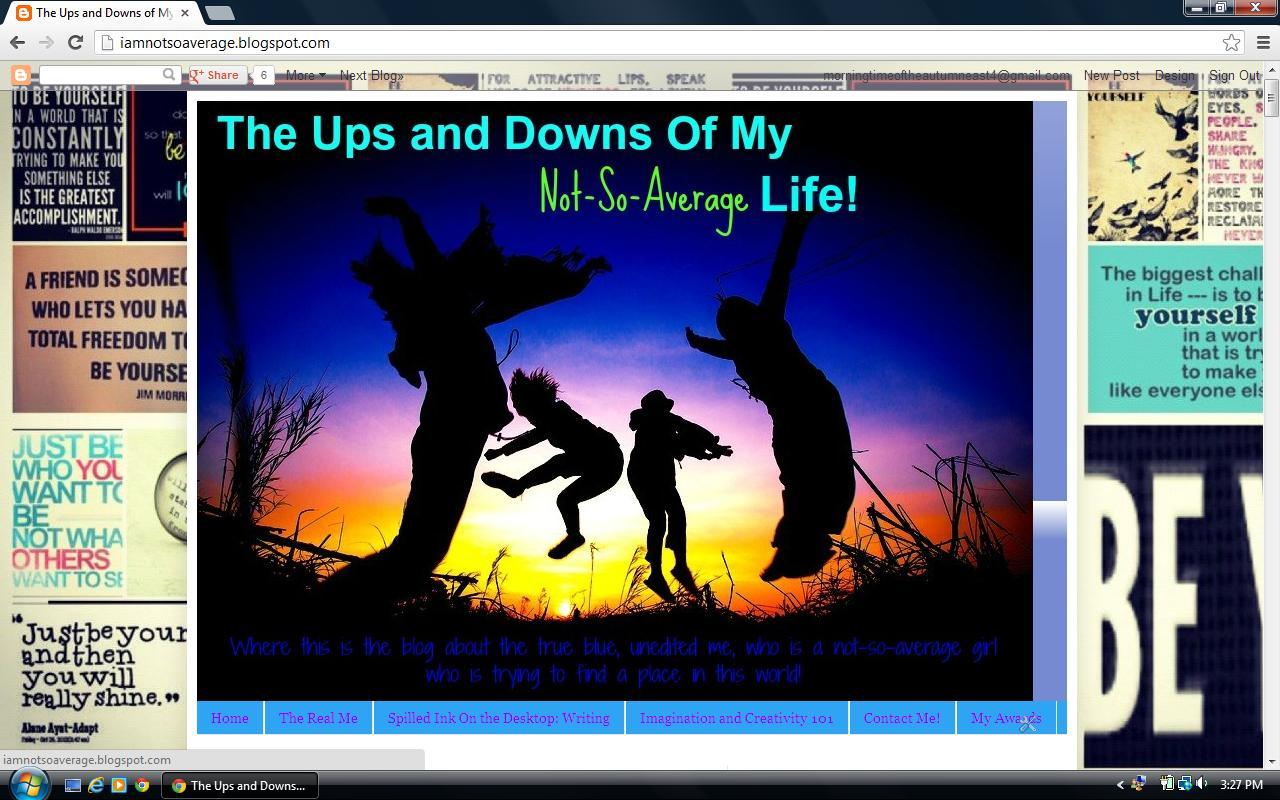Open Spilled Ink On the Desktop: Writing tab
Image resolution: width=1280 pixels, height=800 pixels.
[499, 718]
